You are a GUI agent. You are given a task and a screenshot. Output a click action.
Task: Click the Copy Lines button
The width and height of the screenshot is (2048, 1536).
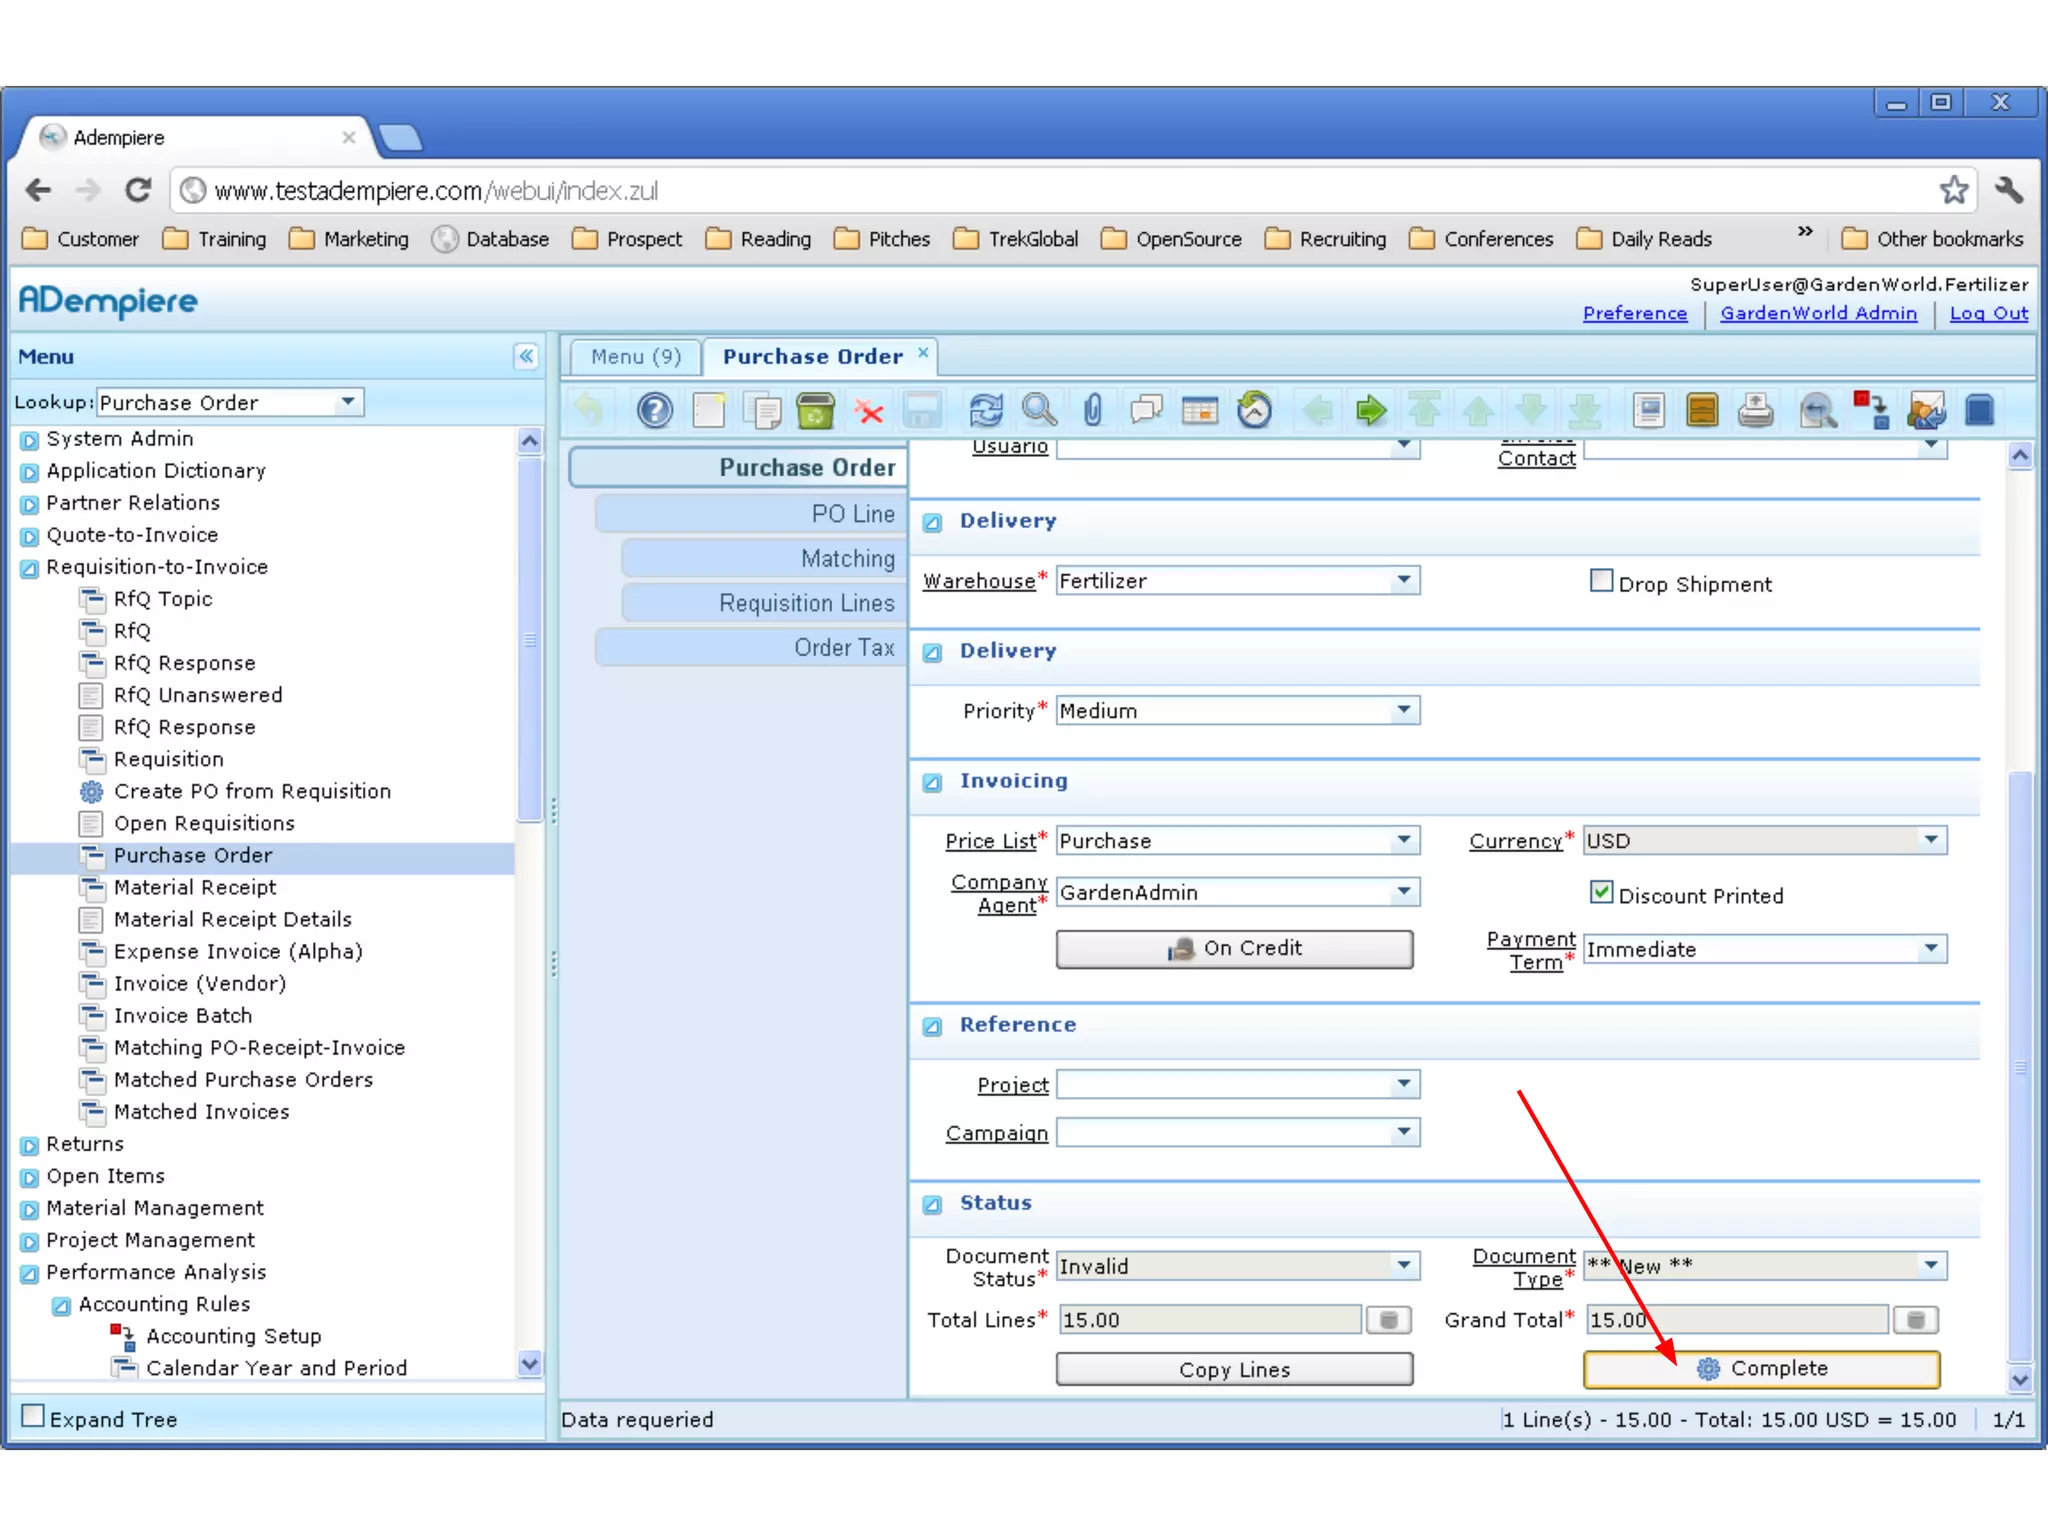click(x=1235, y=1369)
